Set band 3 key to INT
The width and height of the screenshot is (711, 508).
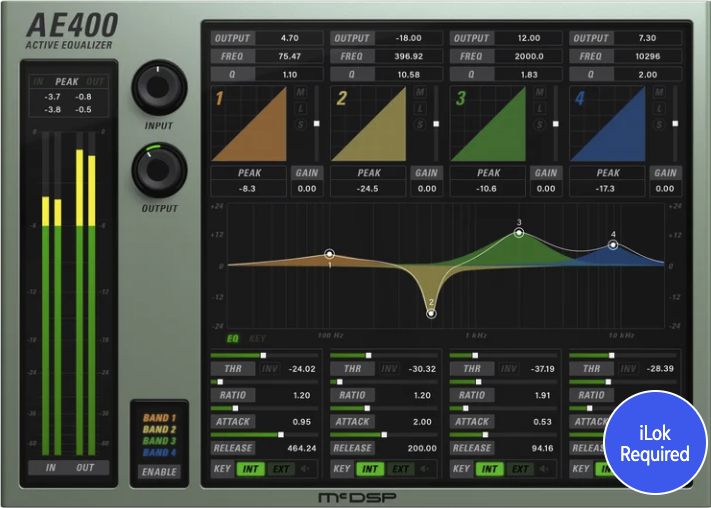pyautogui.click(x=489, y=469)
